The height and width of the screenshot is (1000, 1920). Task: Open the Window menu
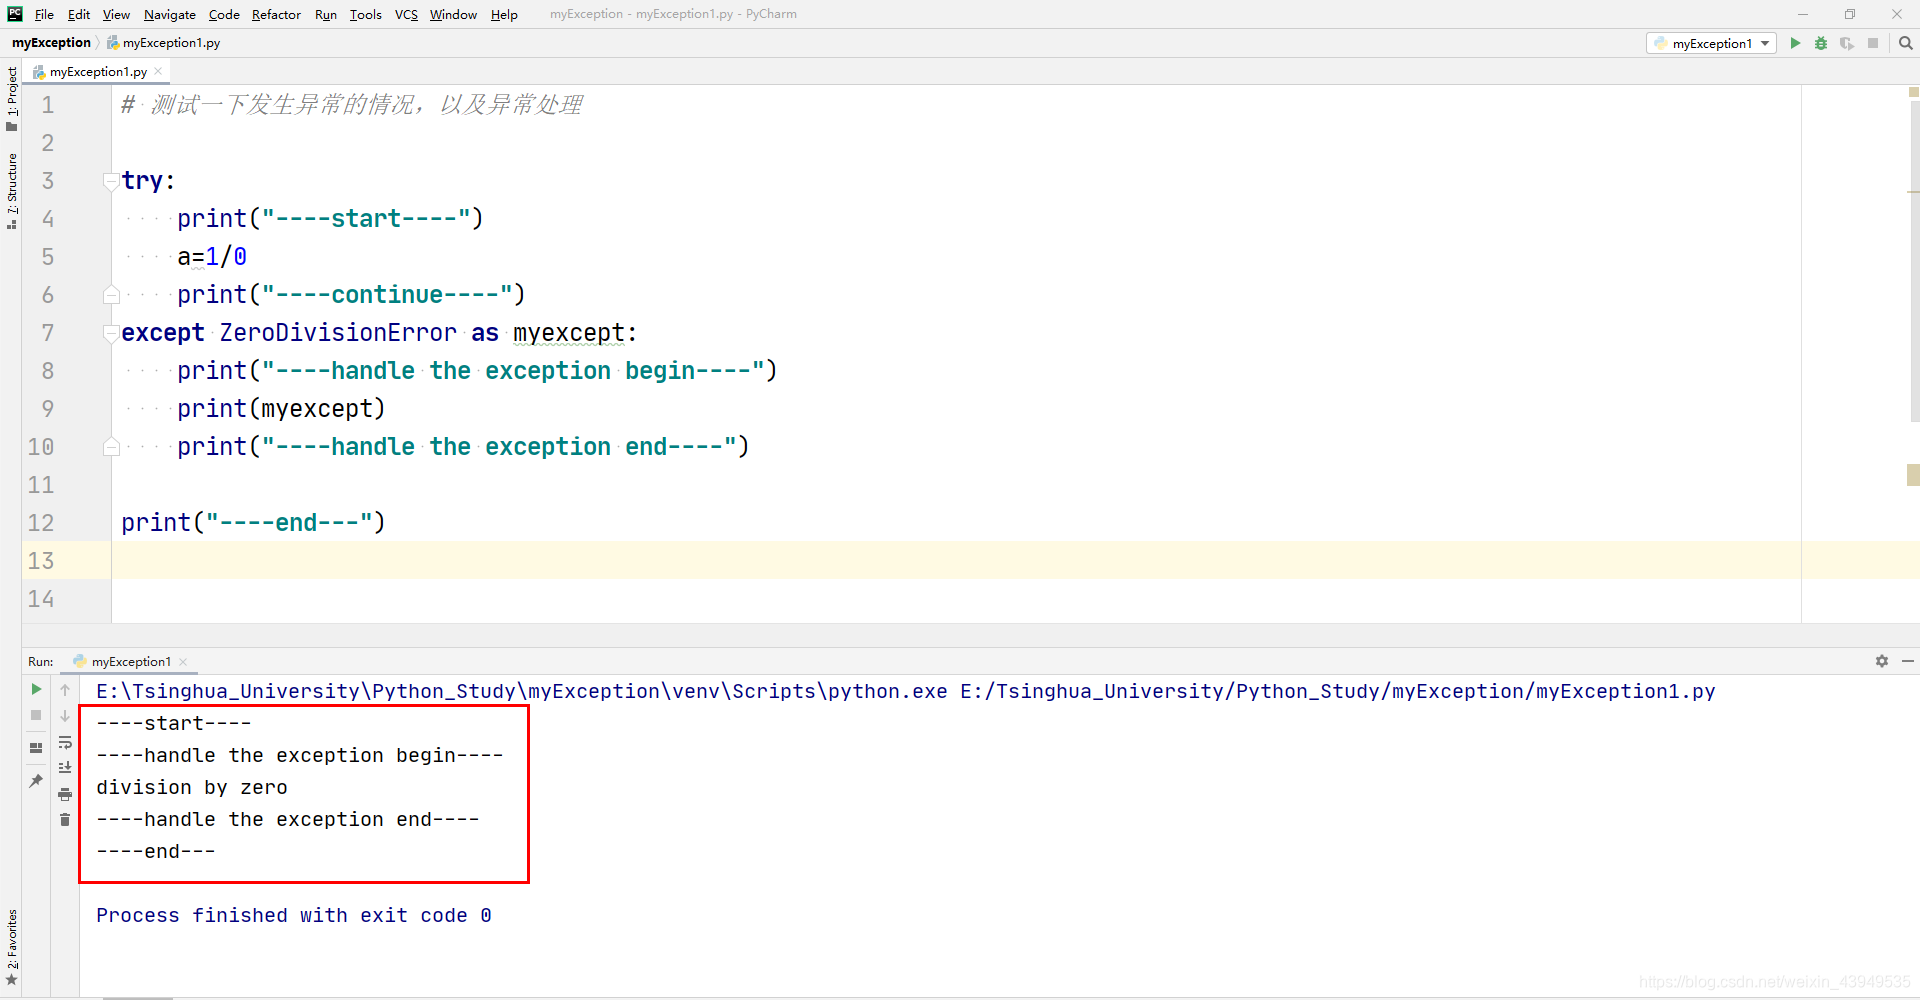click(453, 14)
